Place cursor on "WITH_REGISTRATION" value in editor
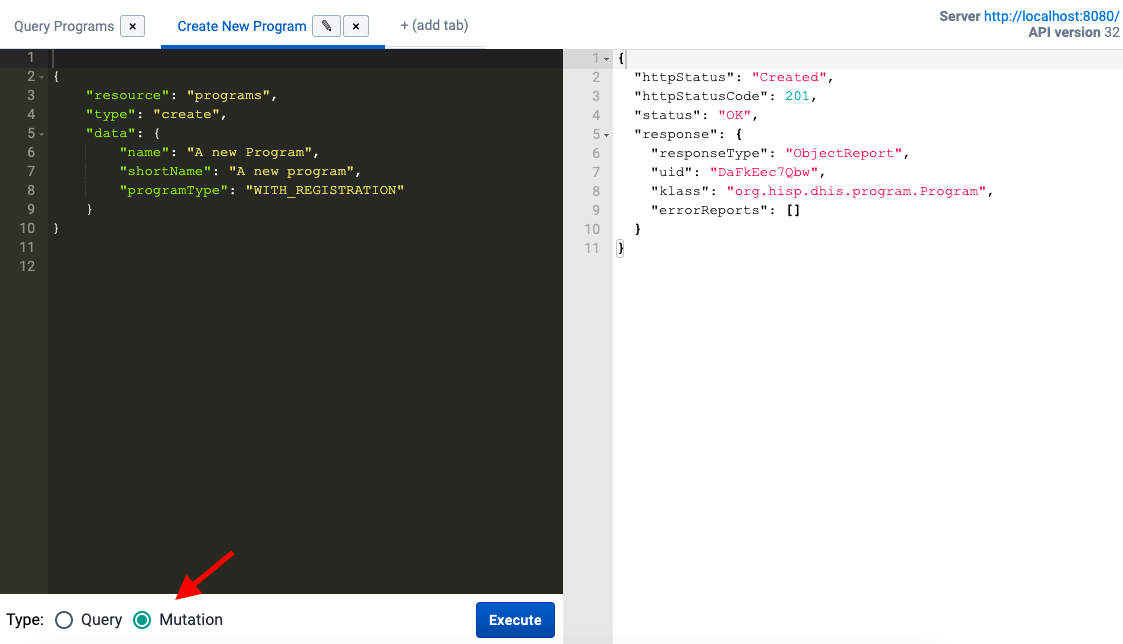 [x=324, y=190]
